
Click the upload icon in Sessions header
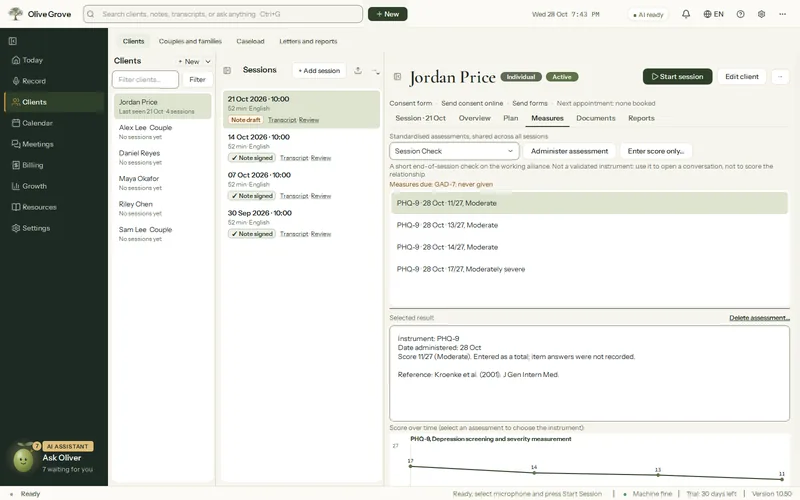point(358,70)
